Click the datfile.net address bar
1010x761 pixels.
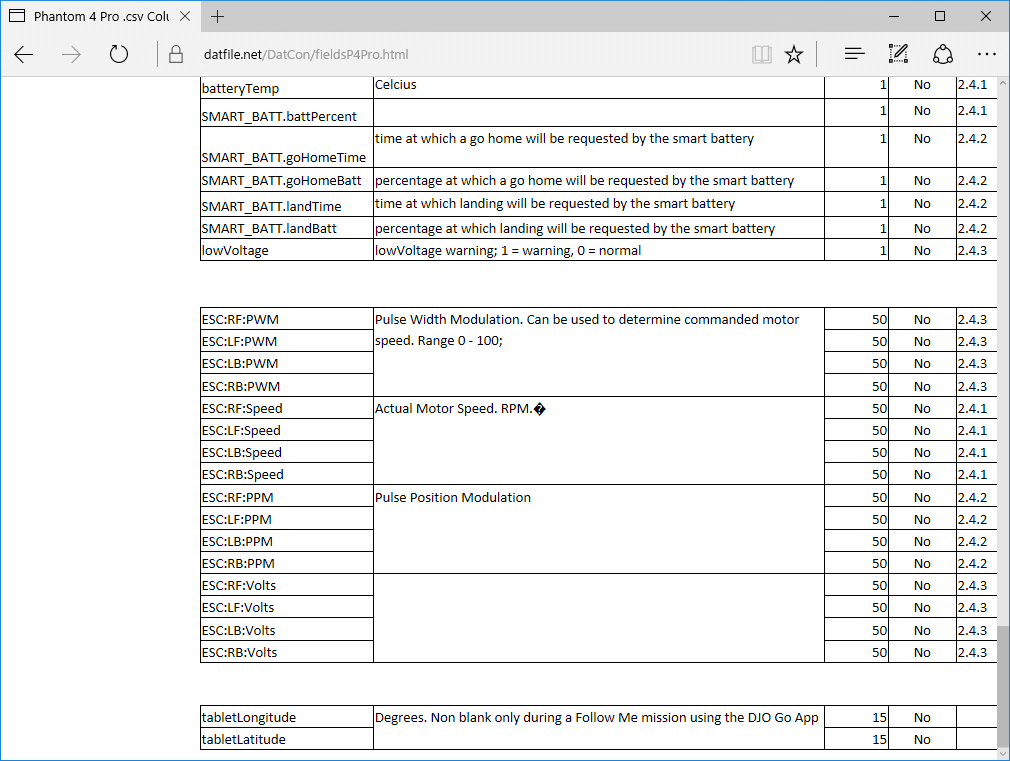[x=400, y=55]
